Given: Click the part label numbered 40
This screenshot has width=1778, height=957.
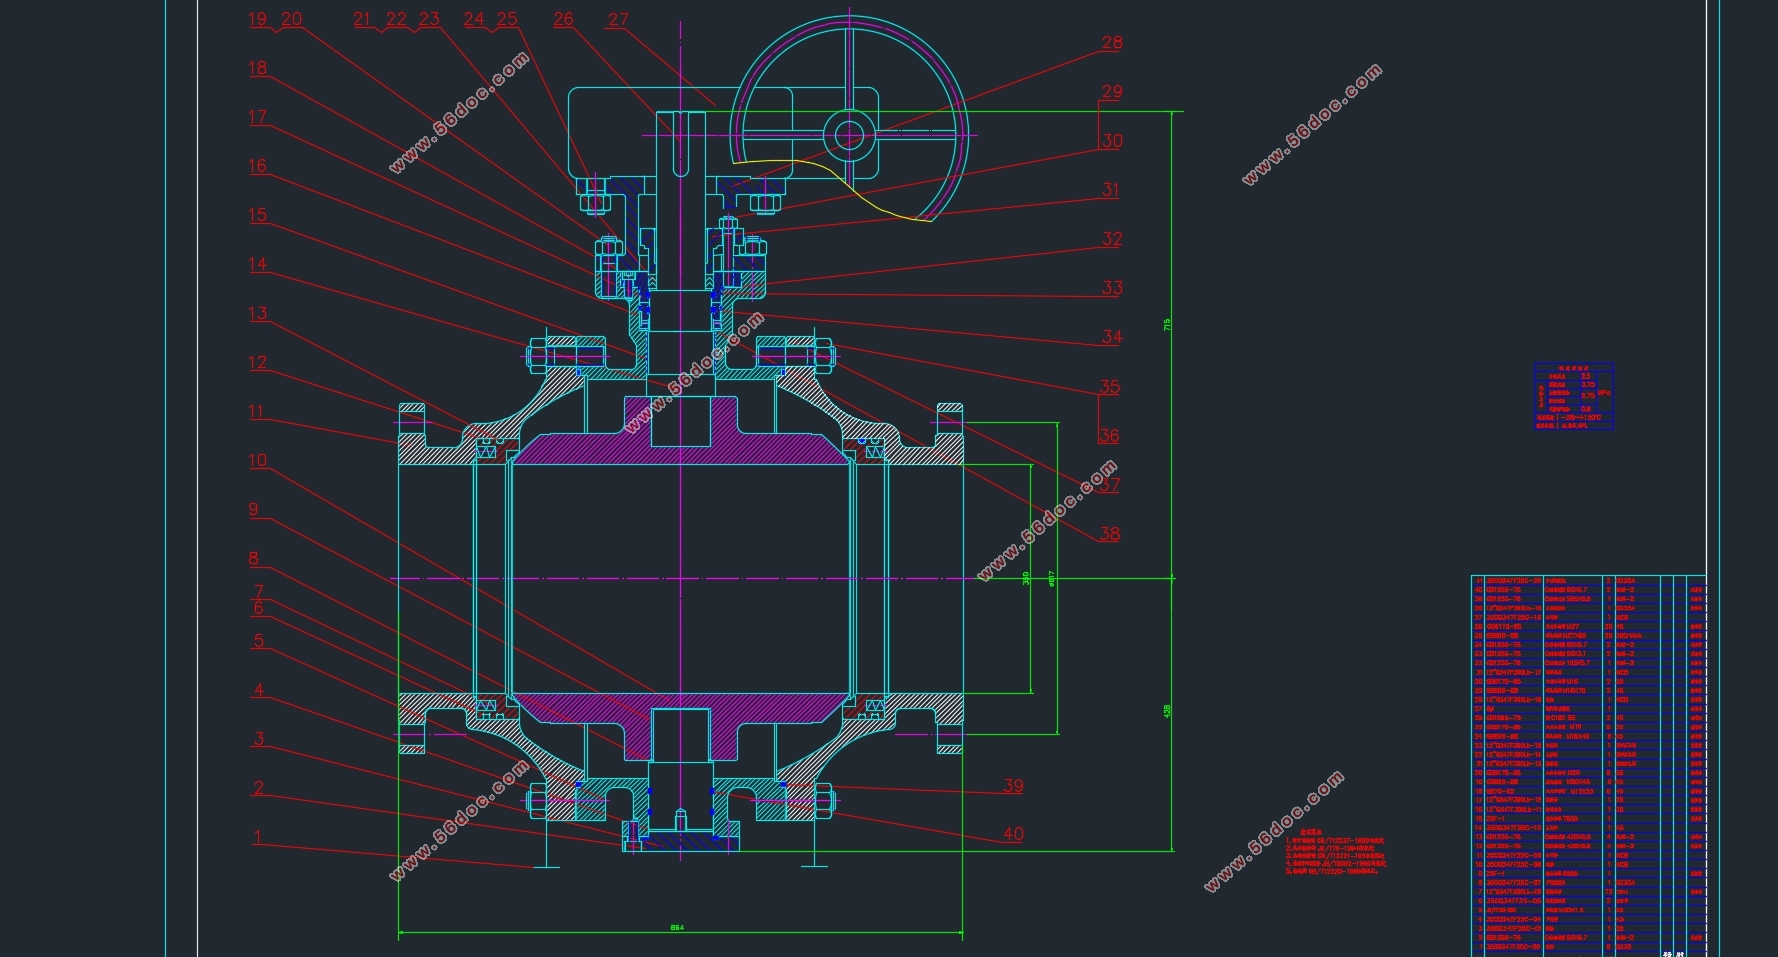Looking at the screenshot, I should (1013, 834).
